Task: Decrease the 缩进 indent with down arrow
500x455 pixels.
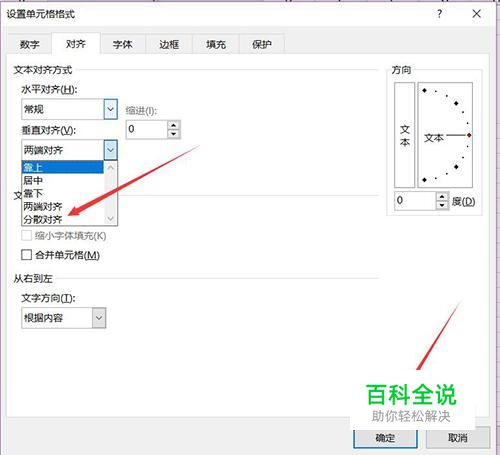Action: click(x=173, y=134)
